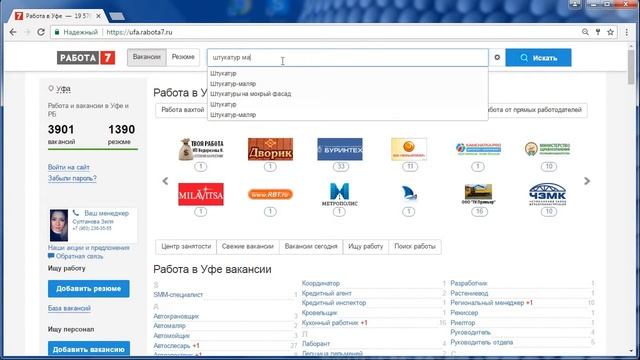Click the Работа 7 site logo
The image size is (640, 360).
click(86, 58)
